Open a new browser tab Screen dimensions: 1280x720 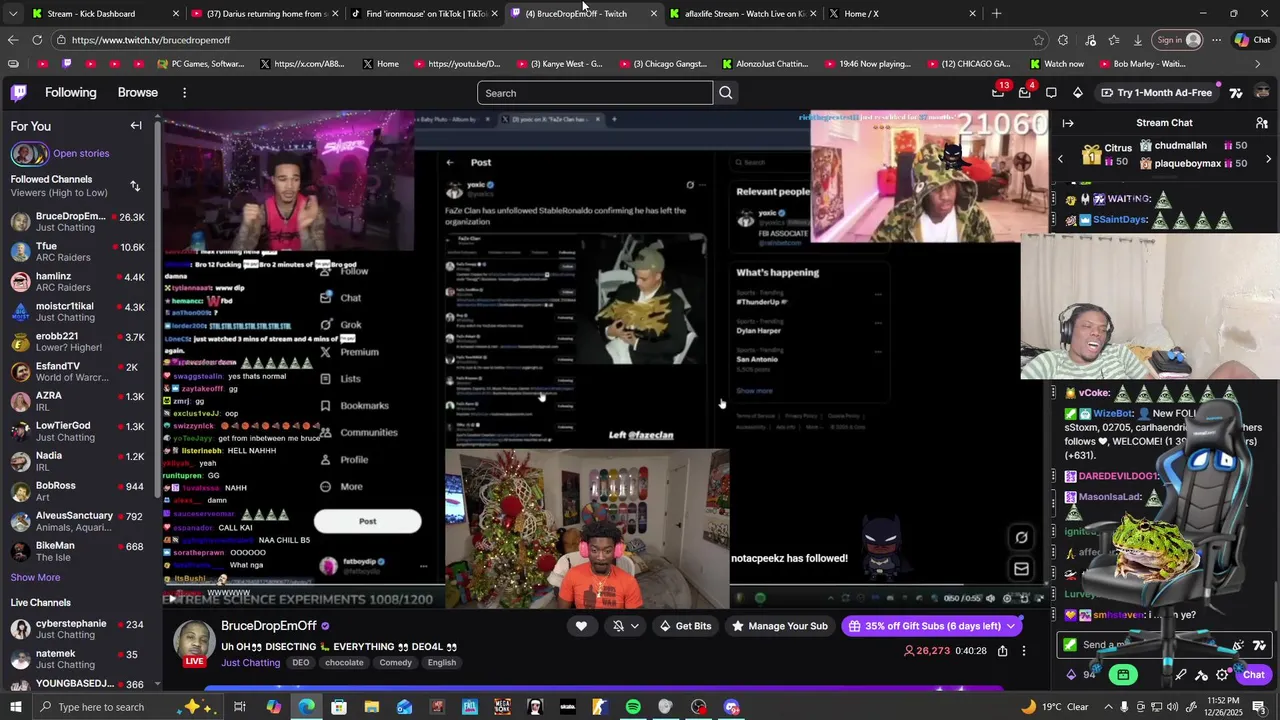tap(996, 13)
